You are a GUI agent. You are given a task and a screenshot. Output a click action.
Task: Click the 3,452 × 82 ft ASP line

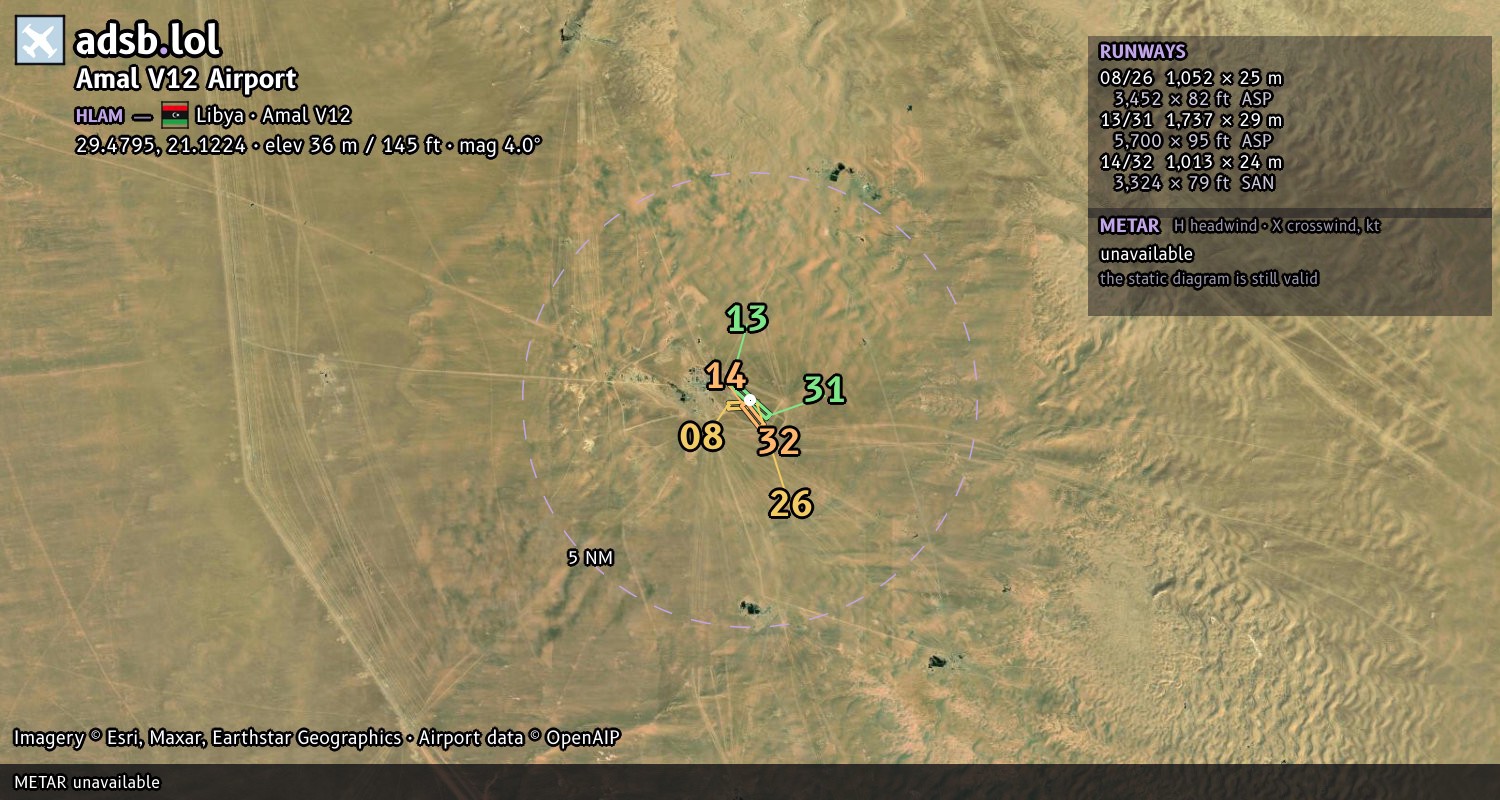click(x=1194, y=98)
